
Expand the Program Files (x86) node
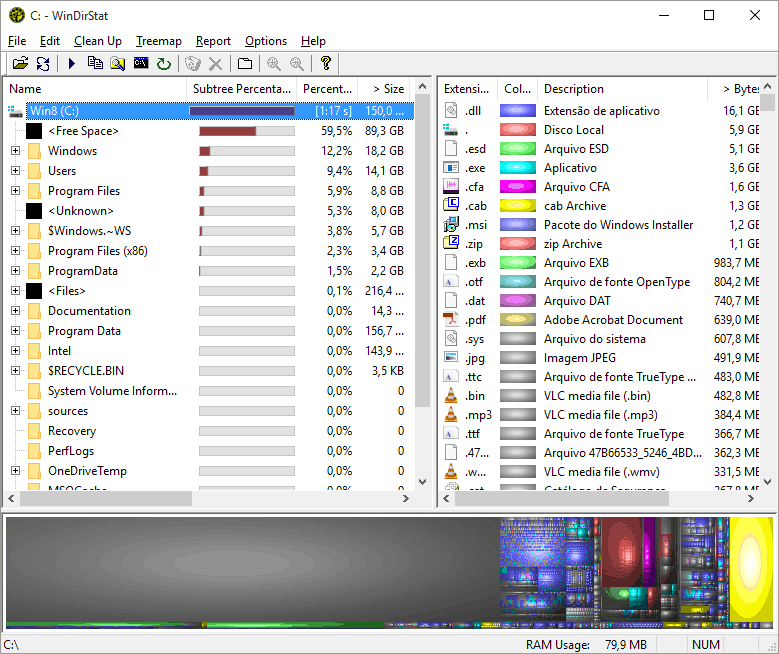click(15, 250)
